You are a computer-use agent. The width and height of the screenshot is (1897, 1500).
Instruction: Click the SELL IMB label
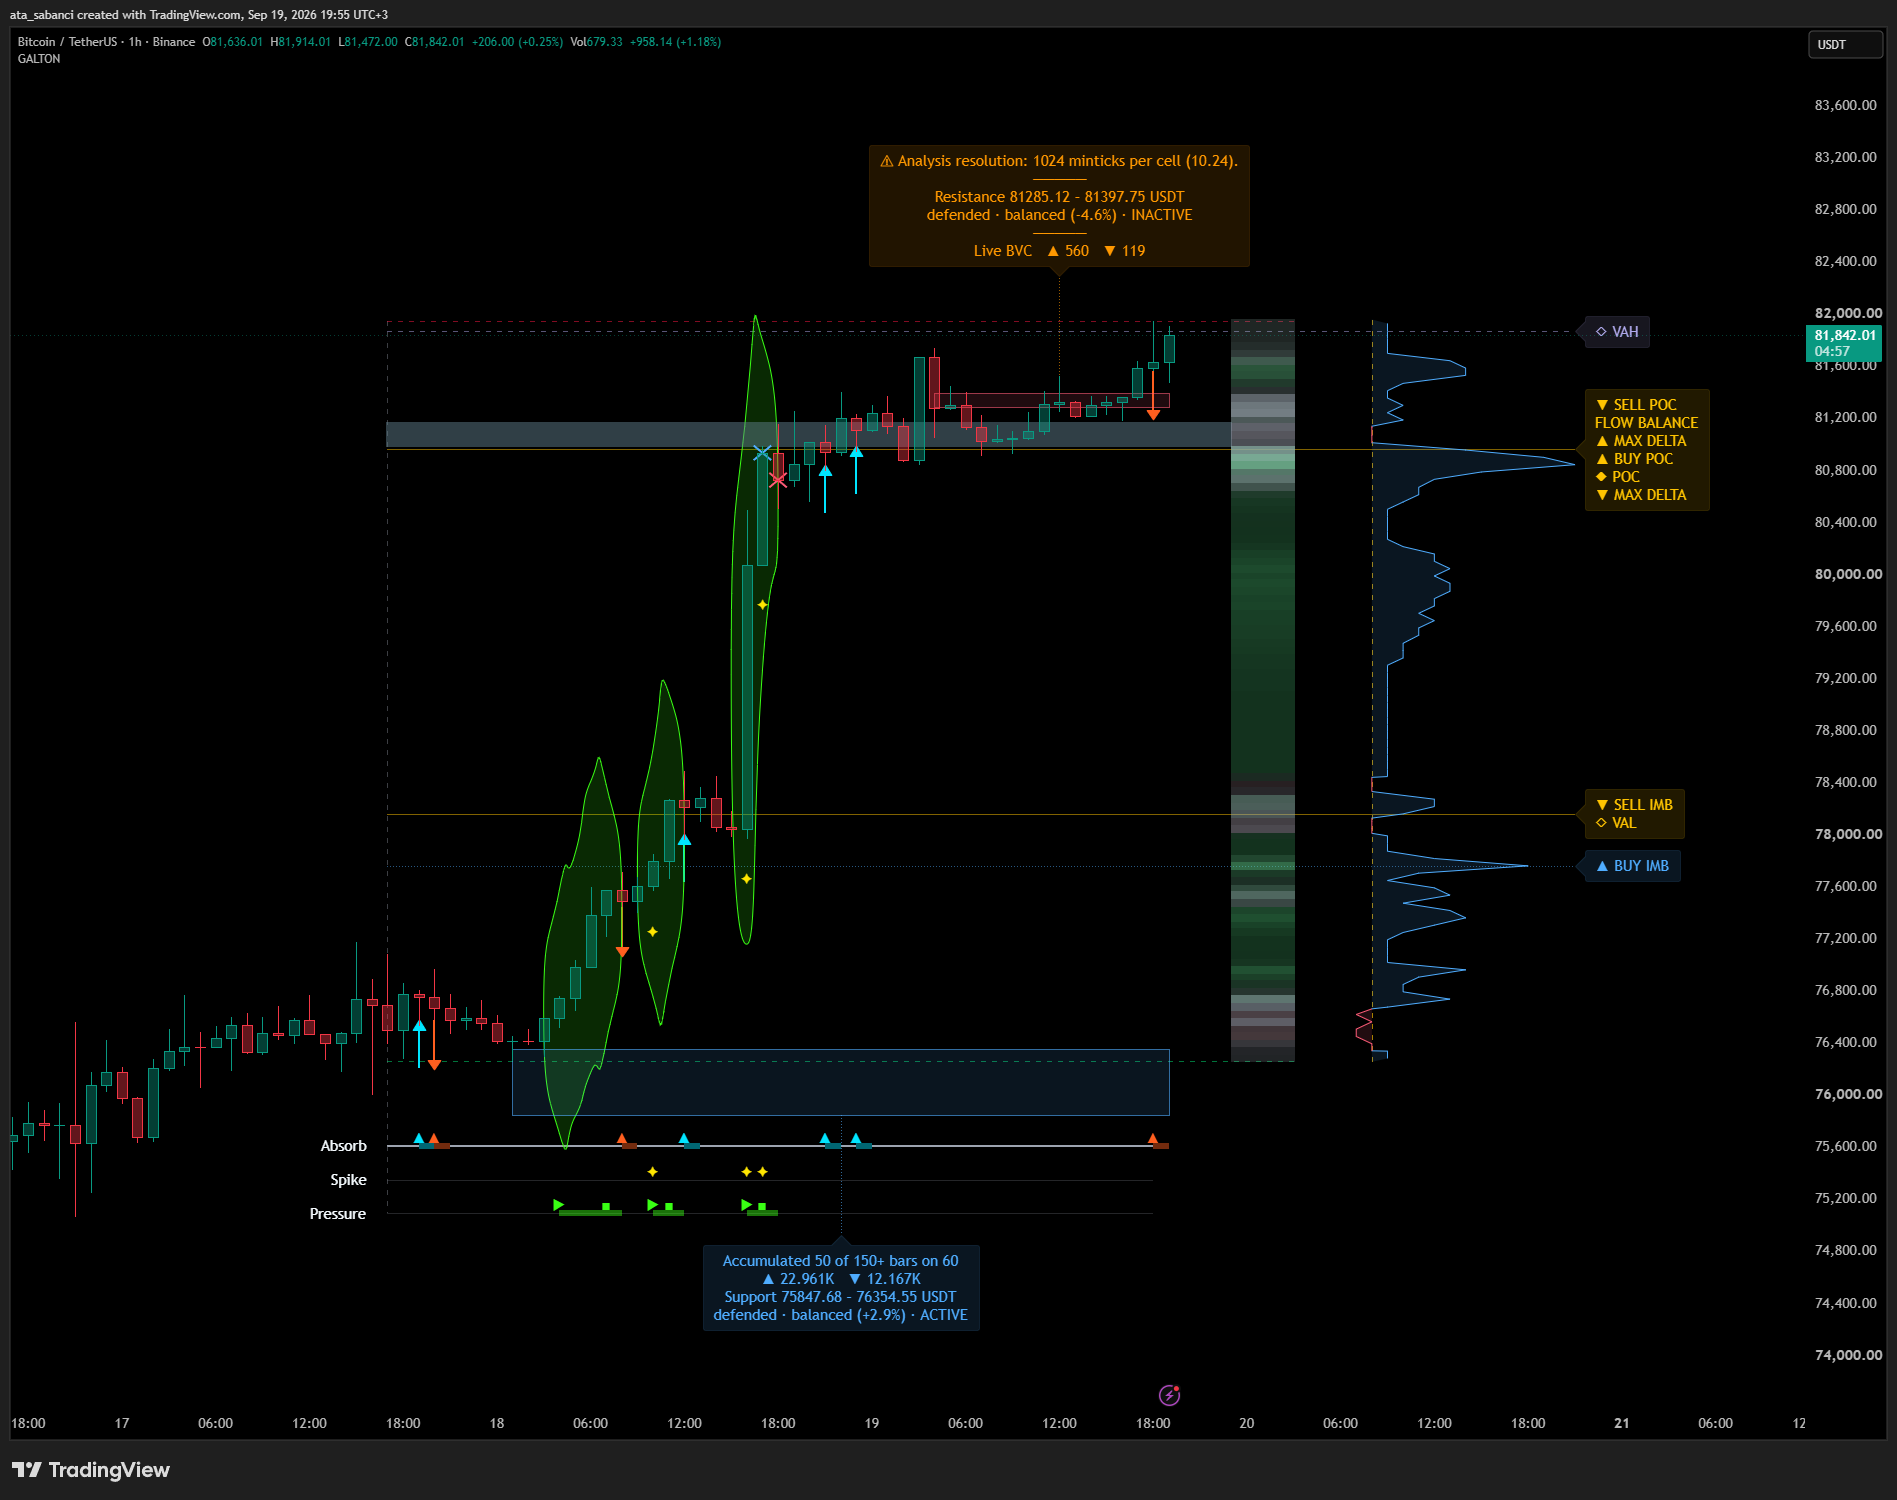1634,805
